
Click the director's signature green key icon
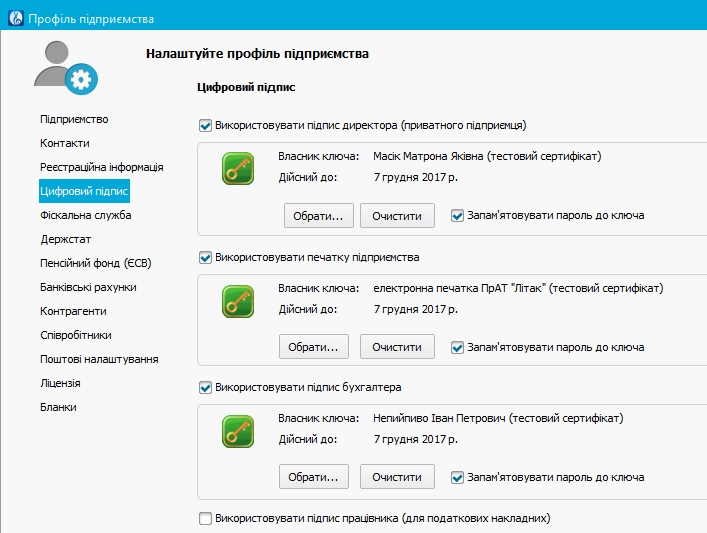coord(236,170)
